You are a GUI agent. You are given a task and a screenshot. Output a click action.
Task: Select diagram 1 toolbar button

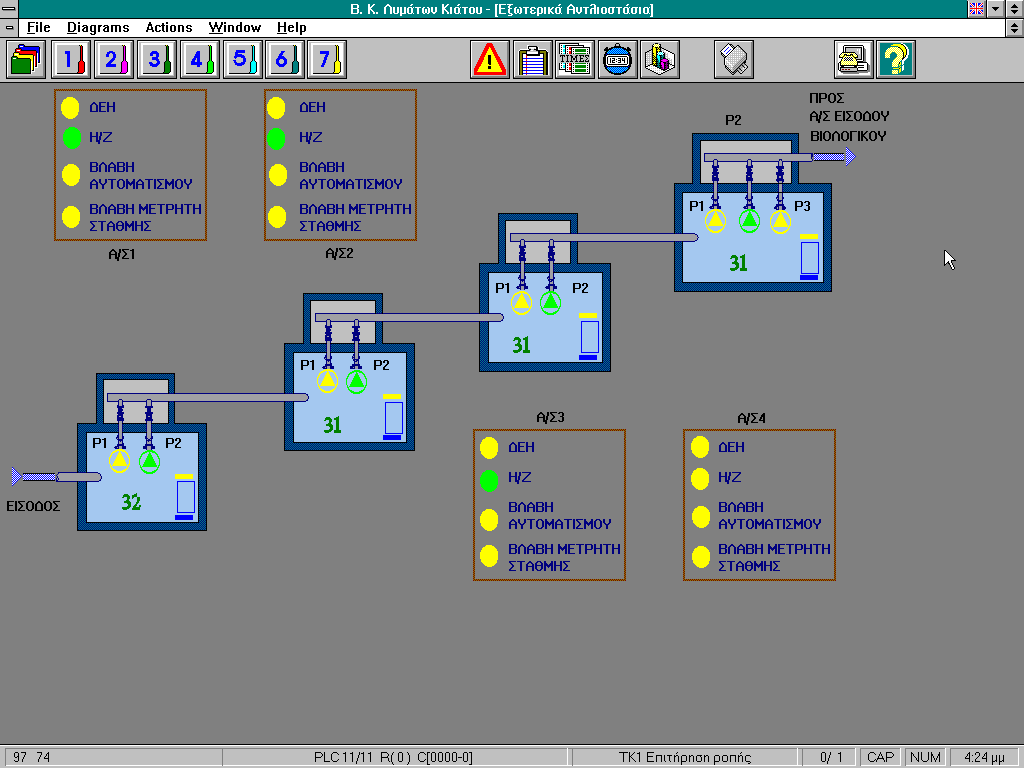[70, 60]
